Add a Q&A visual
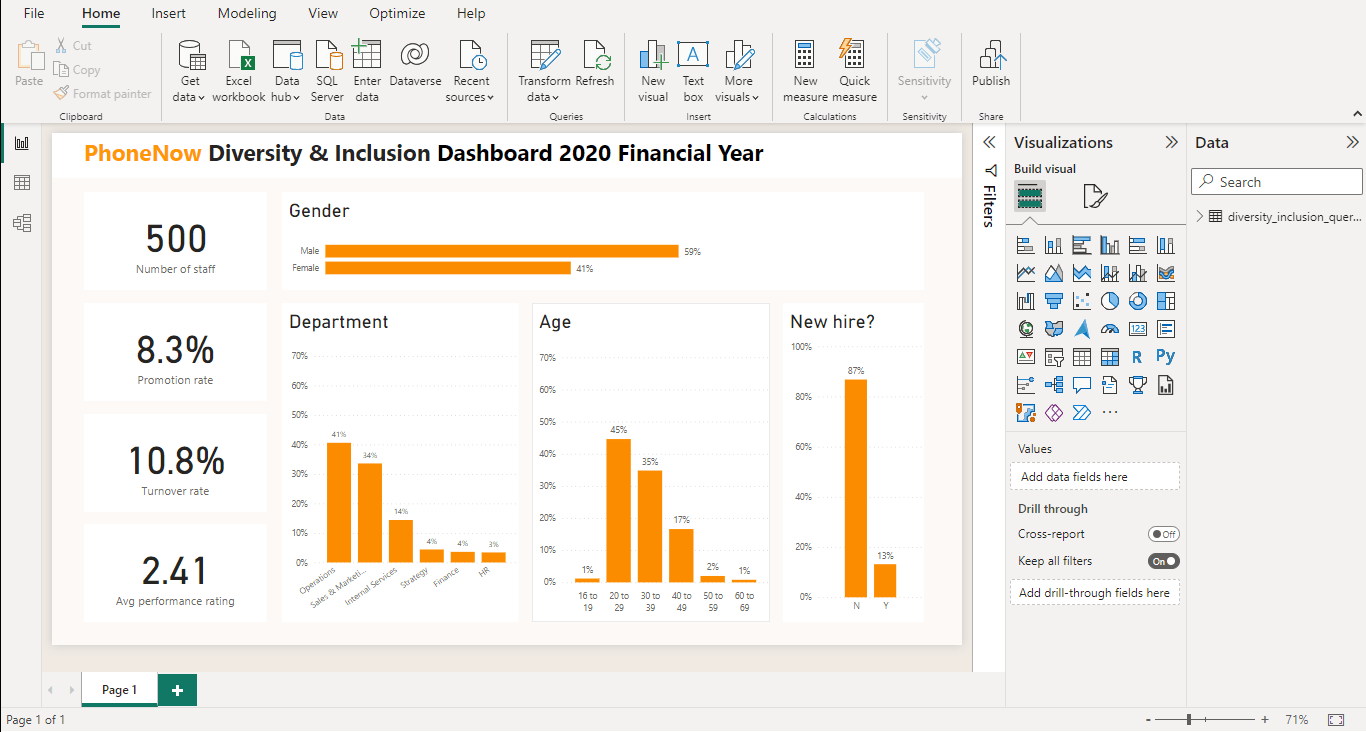This screenshot has width=1366, height=732. coord(1081,385)
